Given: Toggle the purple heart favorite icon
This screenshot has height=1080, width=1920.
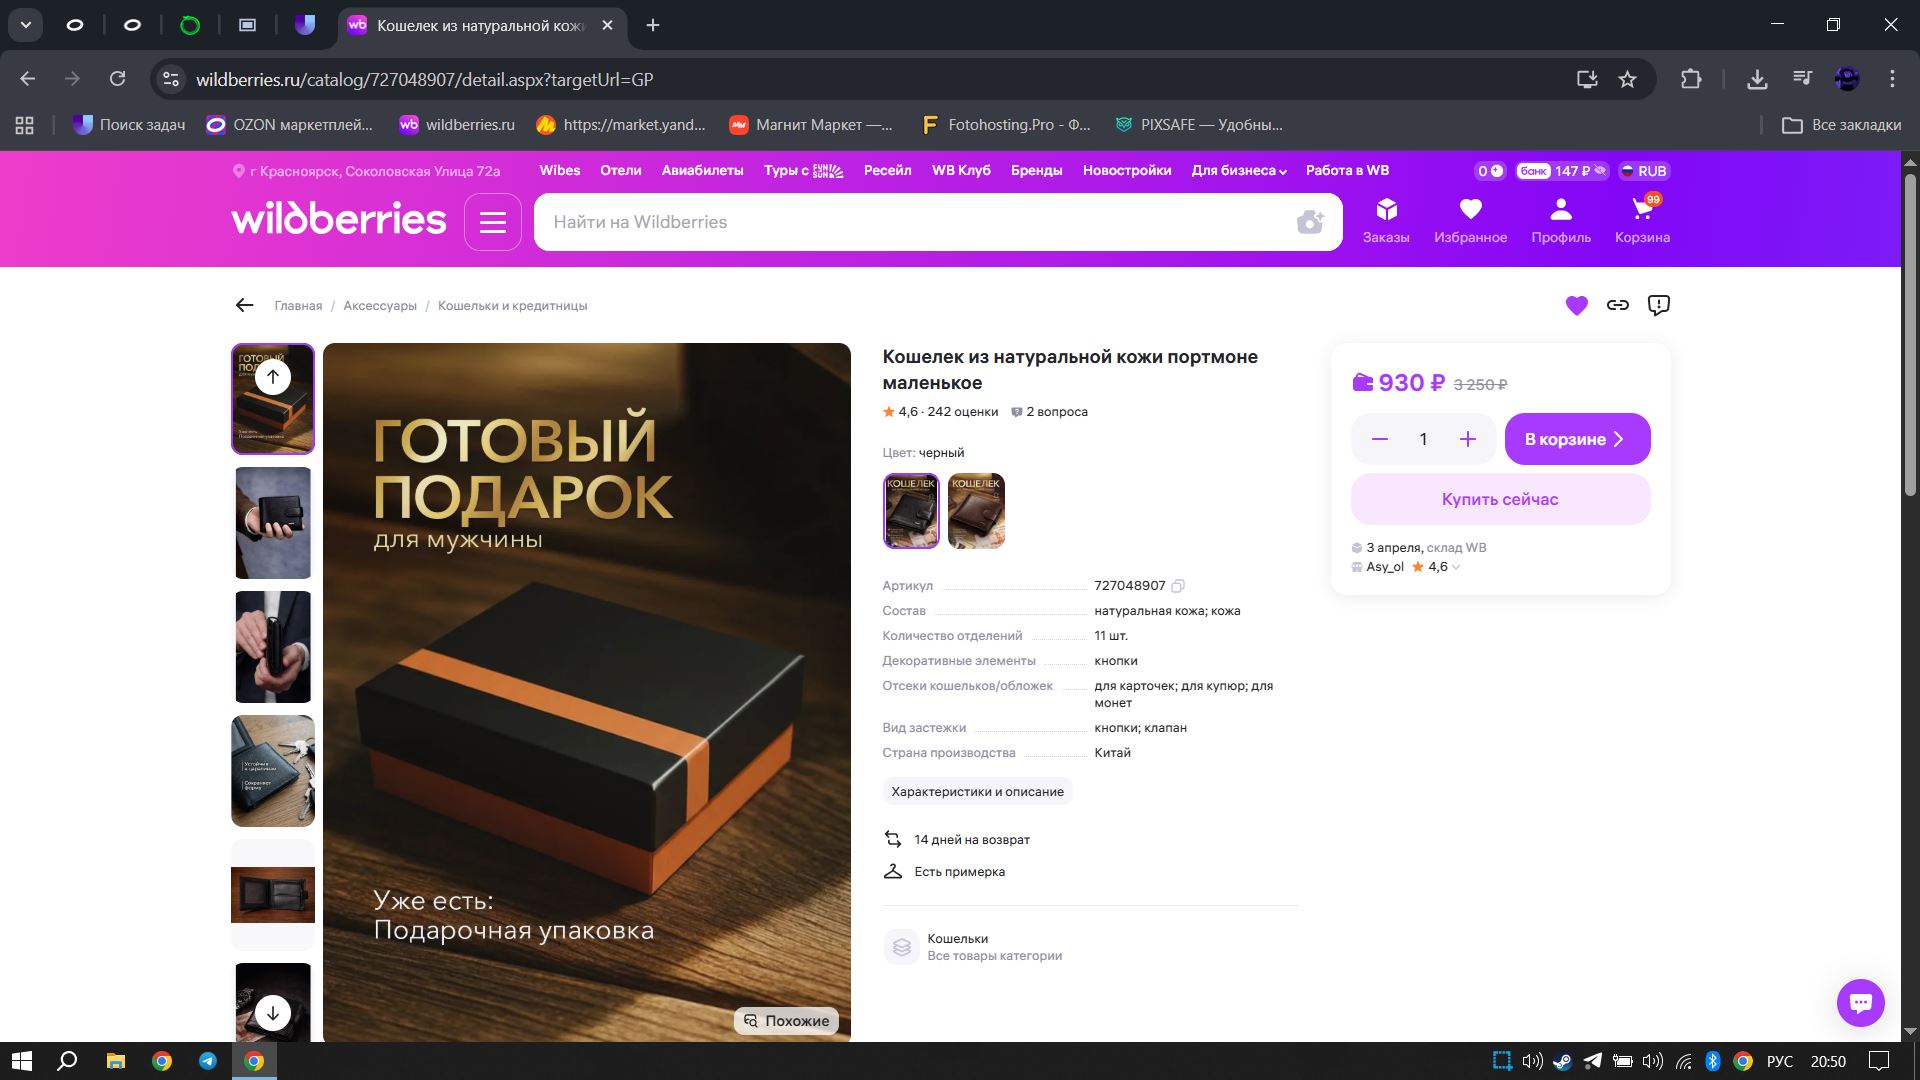Looking at the screenshot, I should coord(1576,305).
